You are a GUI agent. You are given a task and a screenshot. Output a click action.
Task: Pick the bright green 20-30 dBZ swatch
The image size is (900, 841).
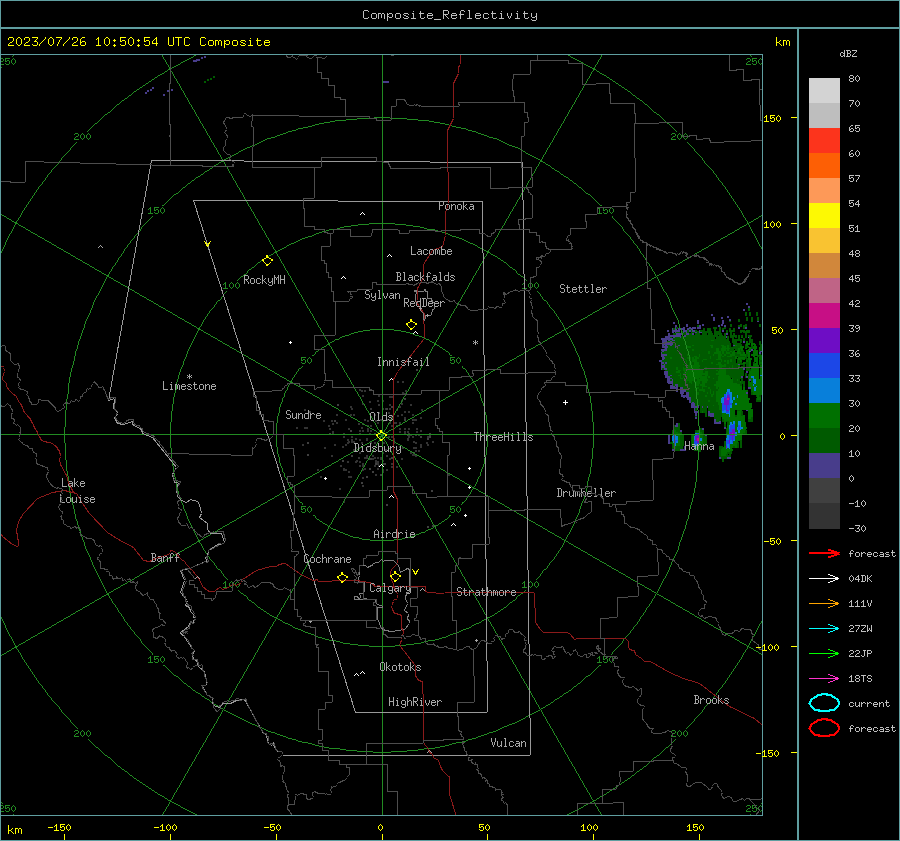click(x=824, y=416)
